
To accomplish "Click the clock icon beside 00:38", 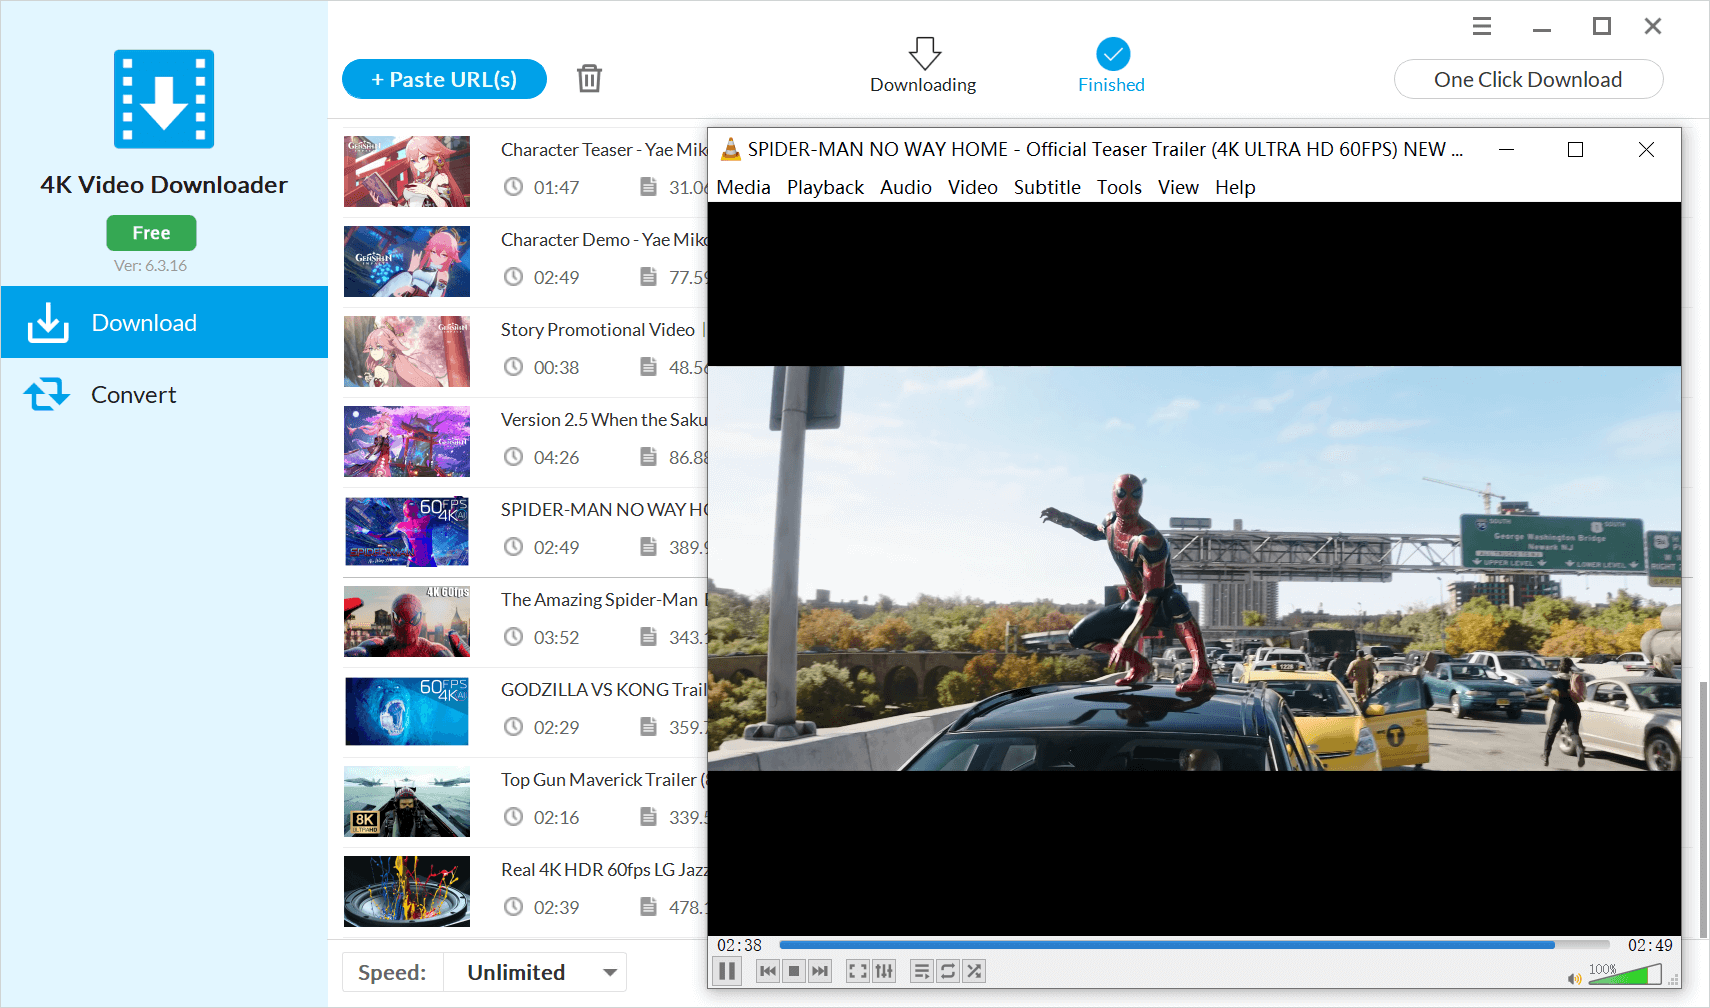I will pos(513,367).
